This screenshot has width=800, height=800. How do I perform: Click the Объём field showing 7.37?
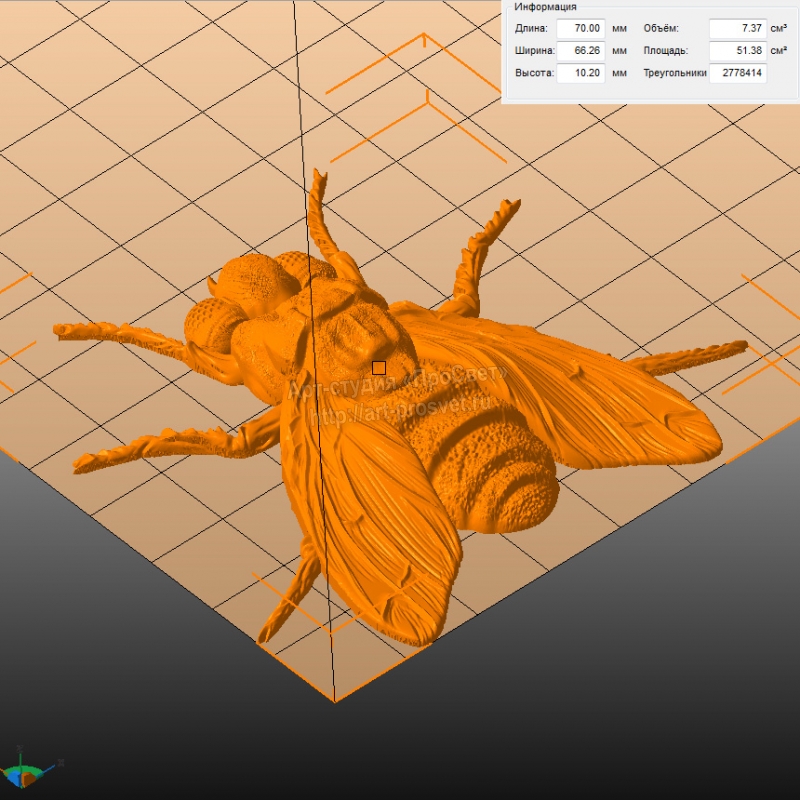(737, 28)
